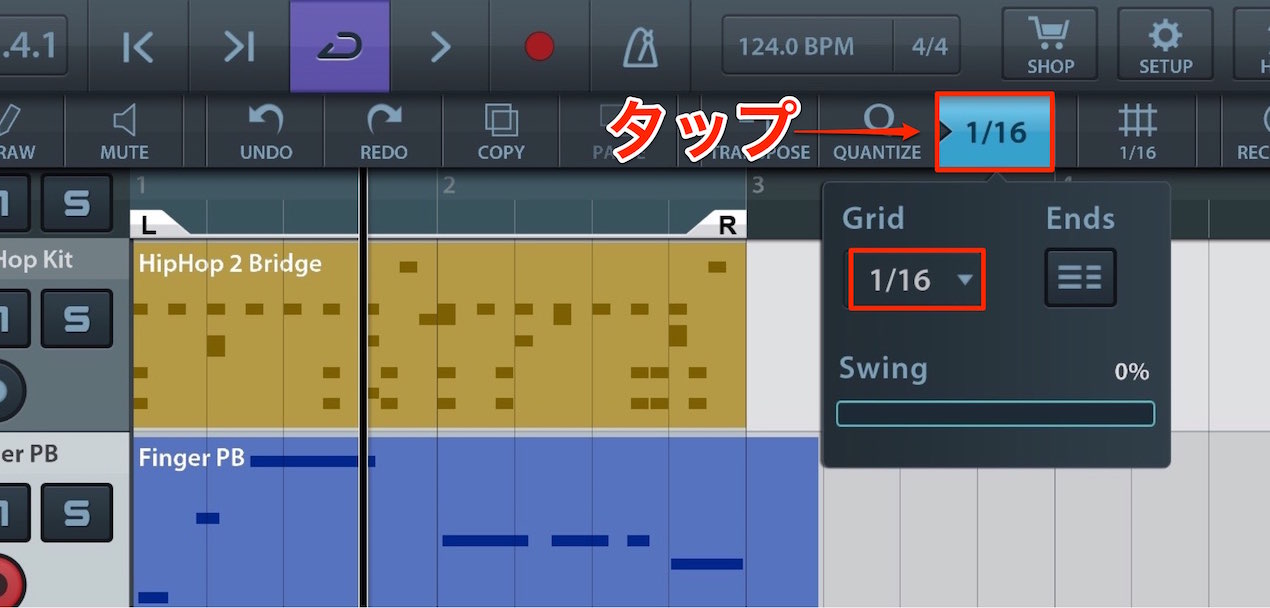
Task: Open the SHOP cart icon
Action: pyautogui.click(x=1050, y=45)
